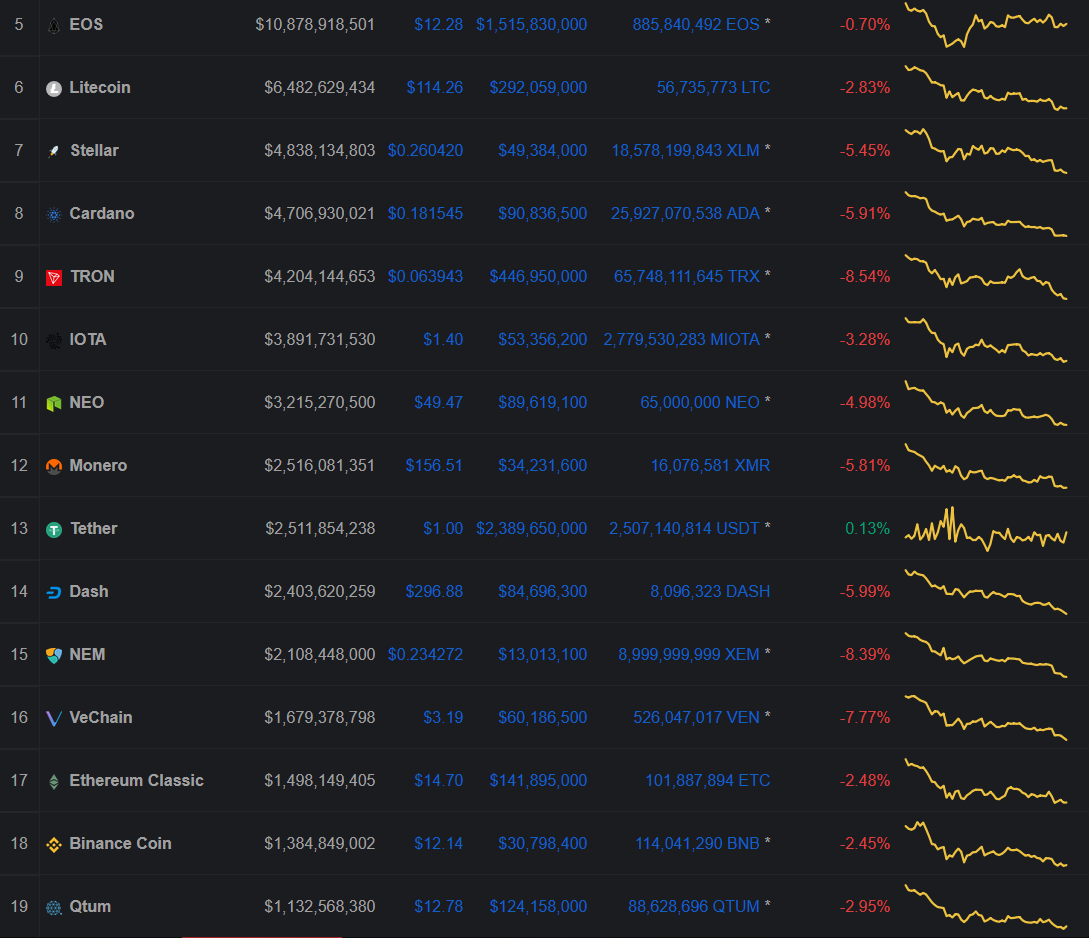Viewport: 1089px width, 938px height.
Task: Click the green Tether logo icon
Action: pyautogui.click(x=53, y=530)
